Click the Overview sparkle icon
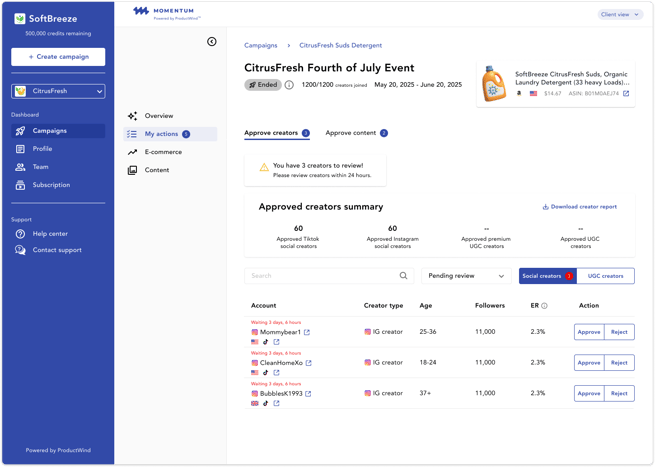Viewport: 655px width, 467px height. point(132,116)
